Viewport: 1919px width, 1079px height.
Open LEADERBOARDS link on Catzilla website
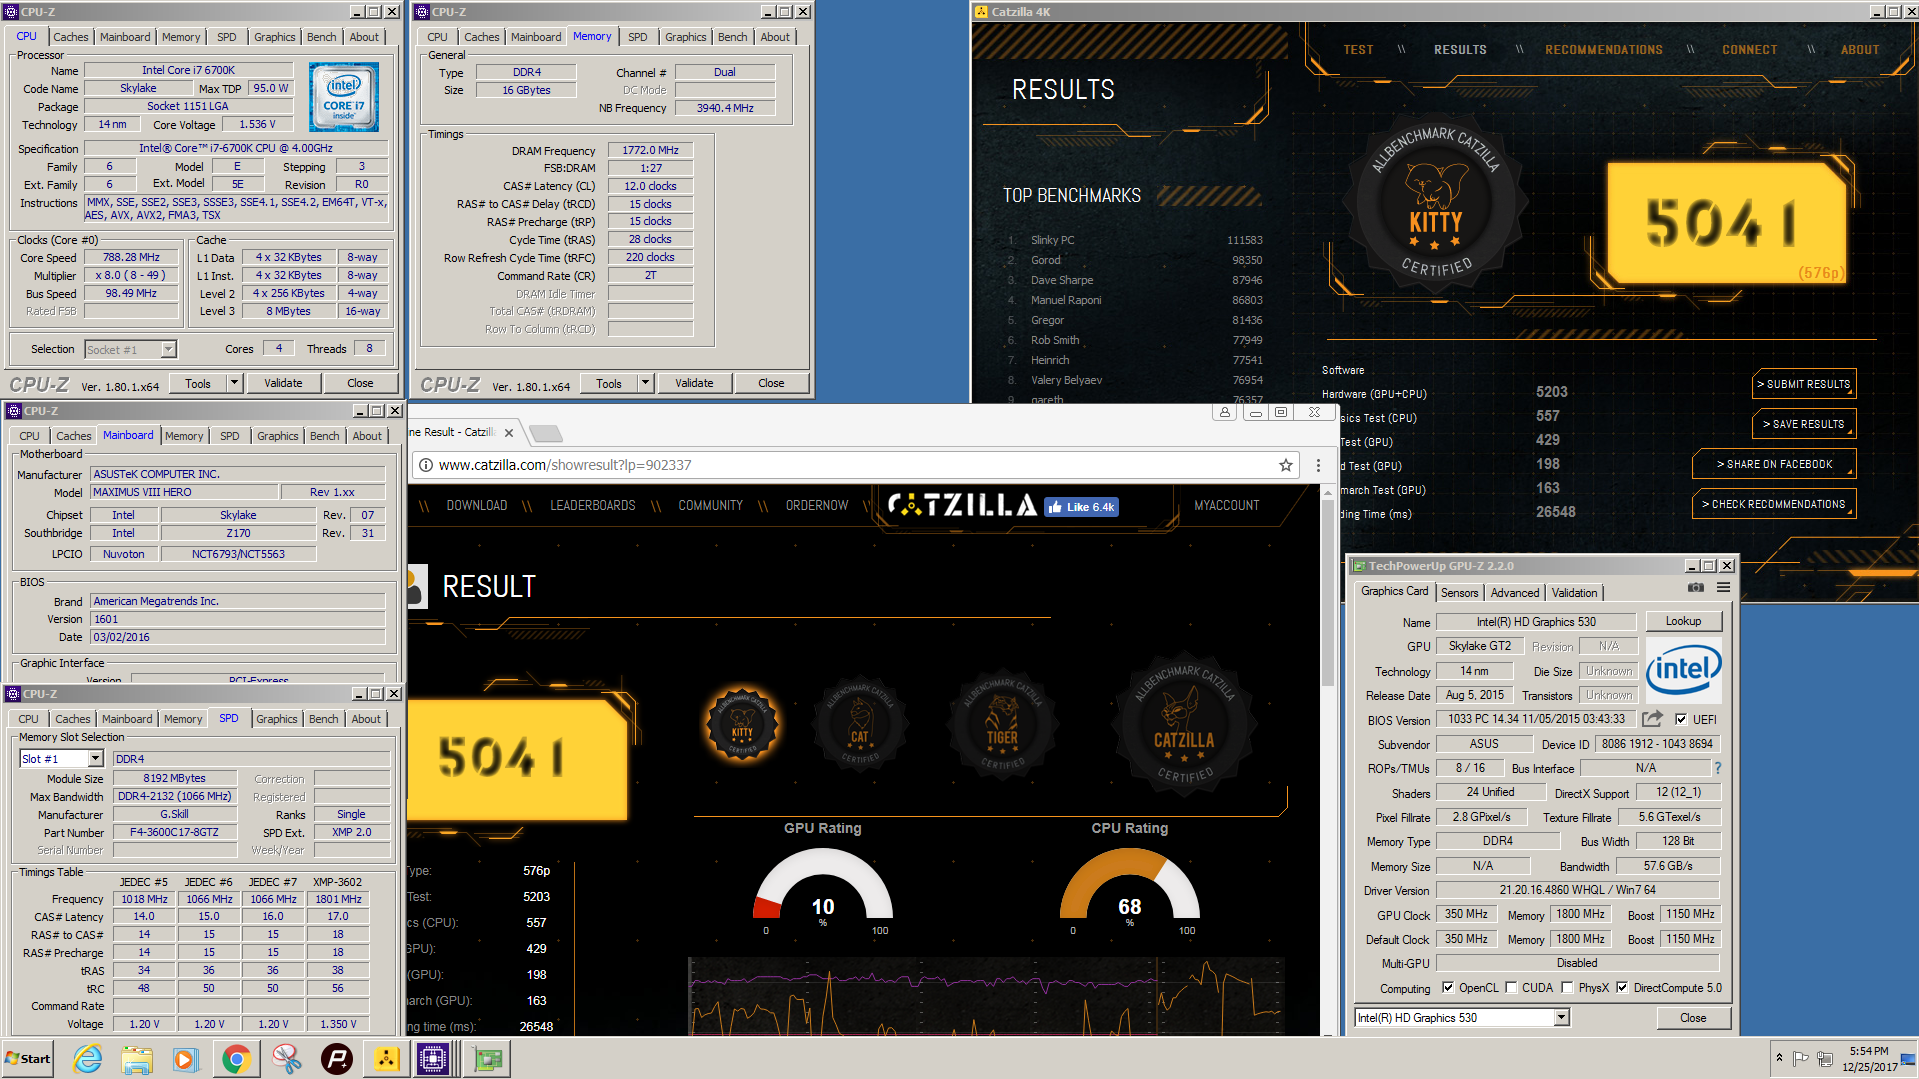[x=592, y=506]
